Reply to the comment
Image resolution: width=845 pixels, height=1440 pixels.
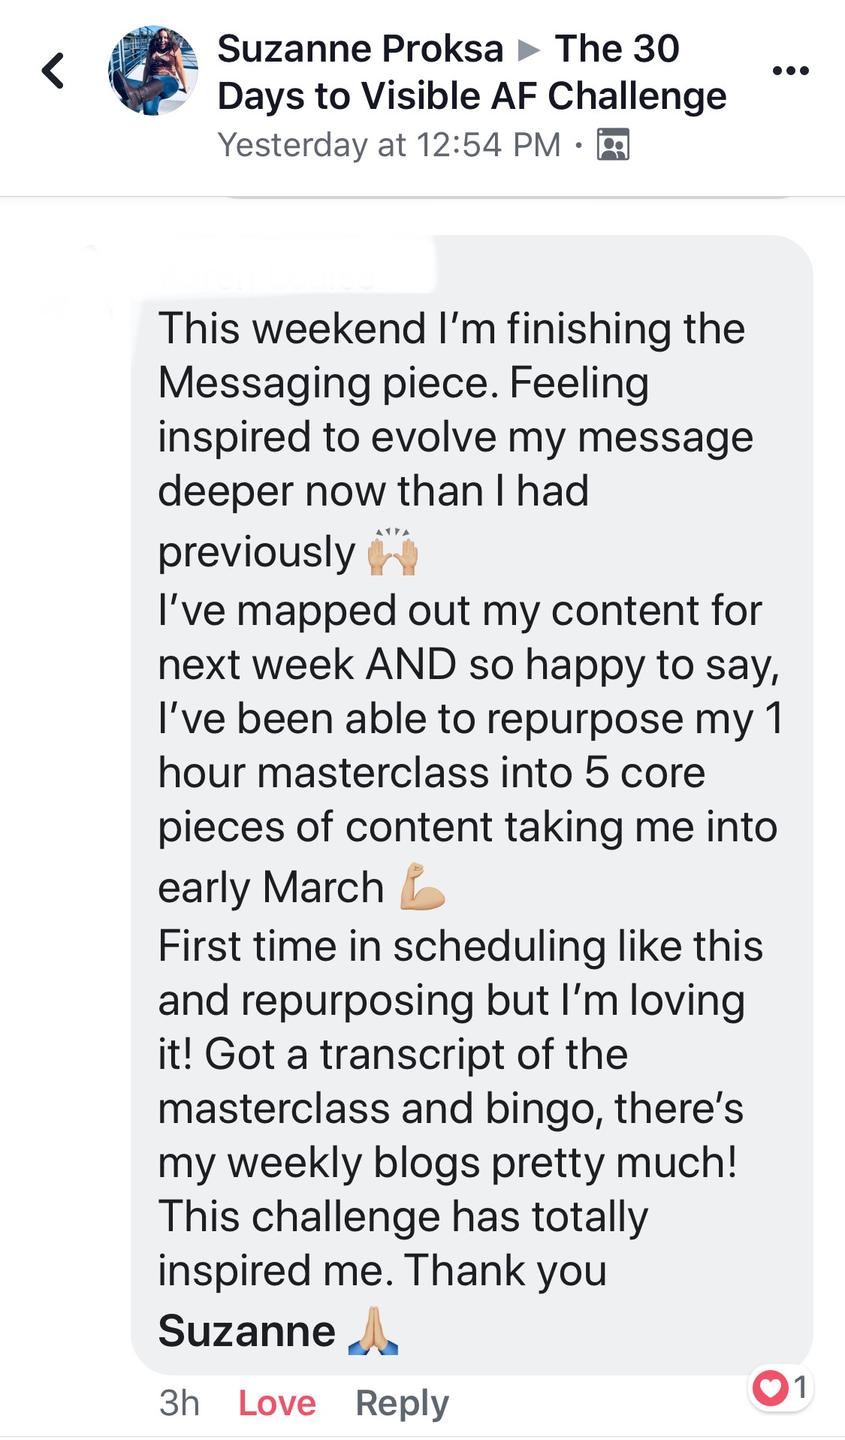(x=402, y=1403)
